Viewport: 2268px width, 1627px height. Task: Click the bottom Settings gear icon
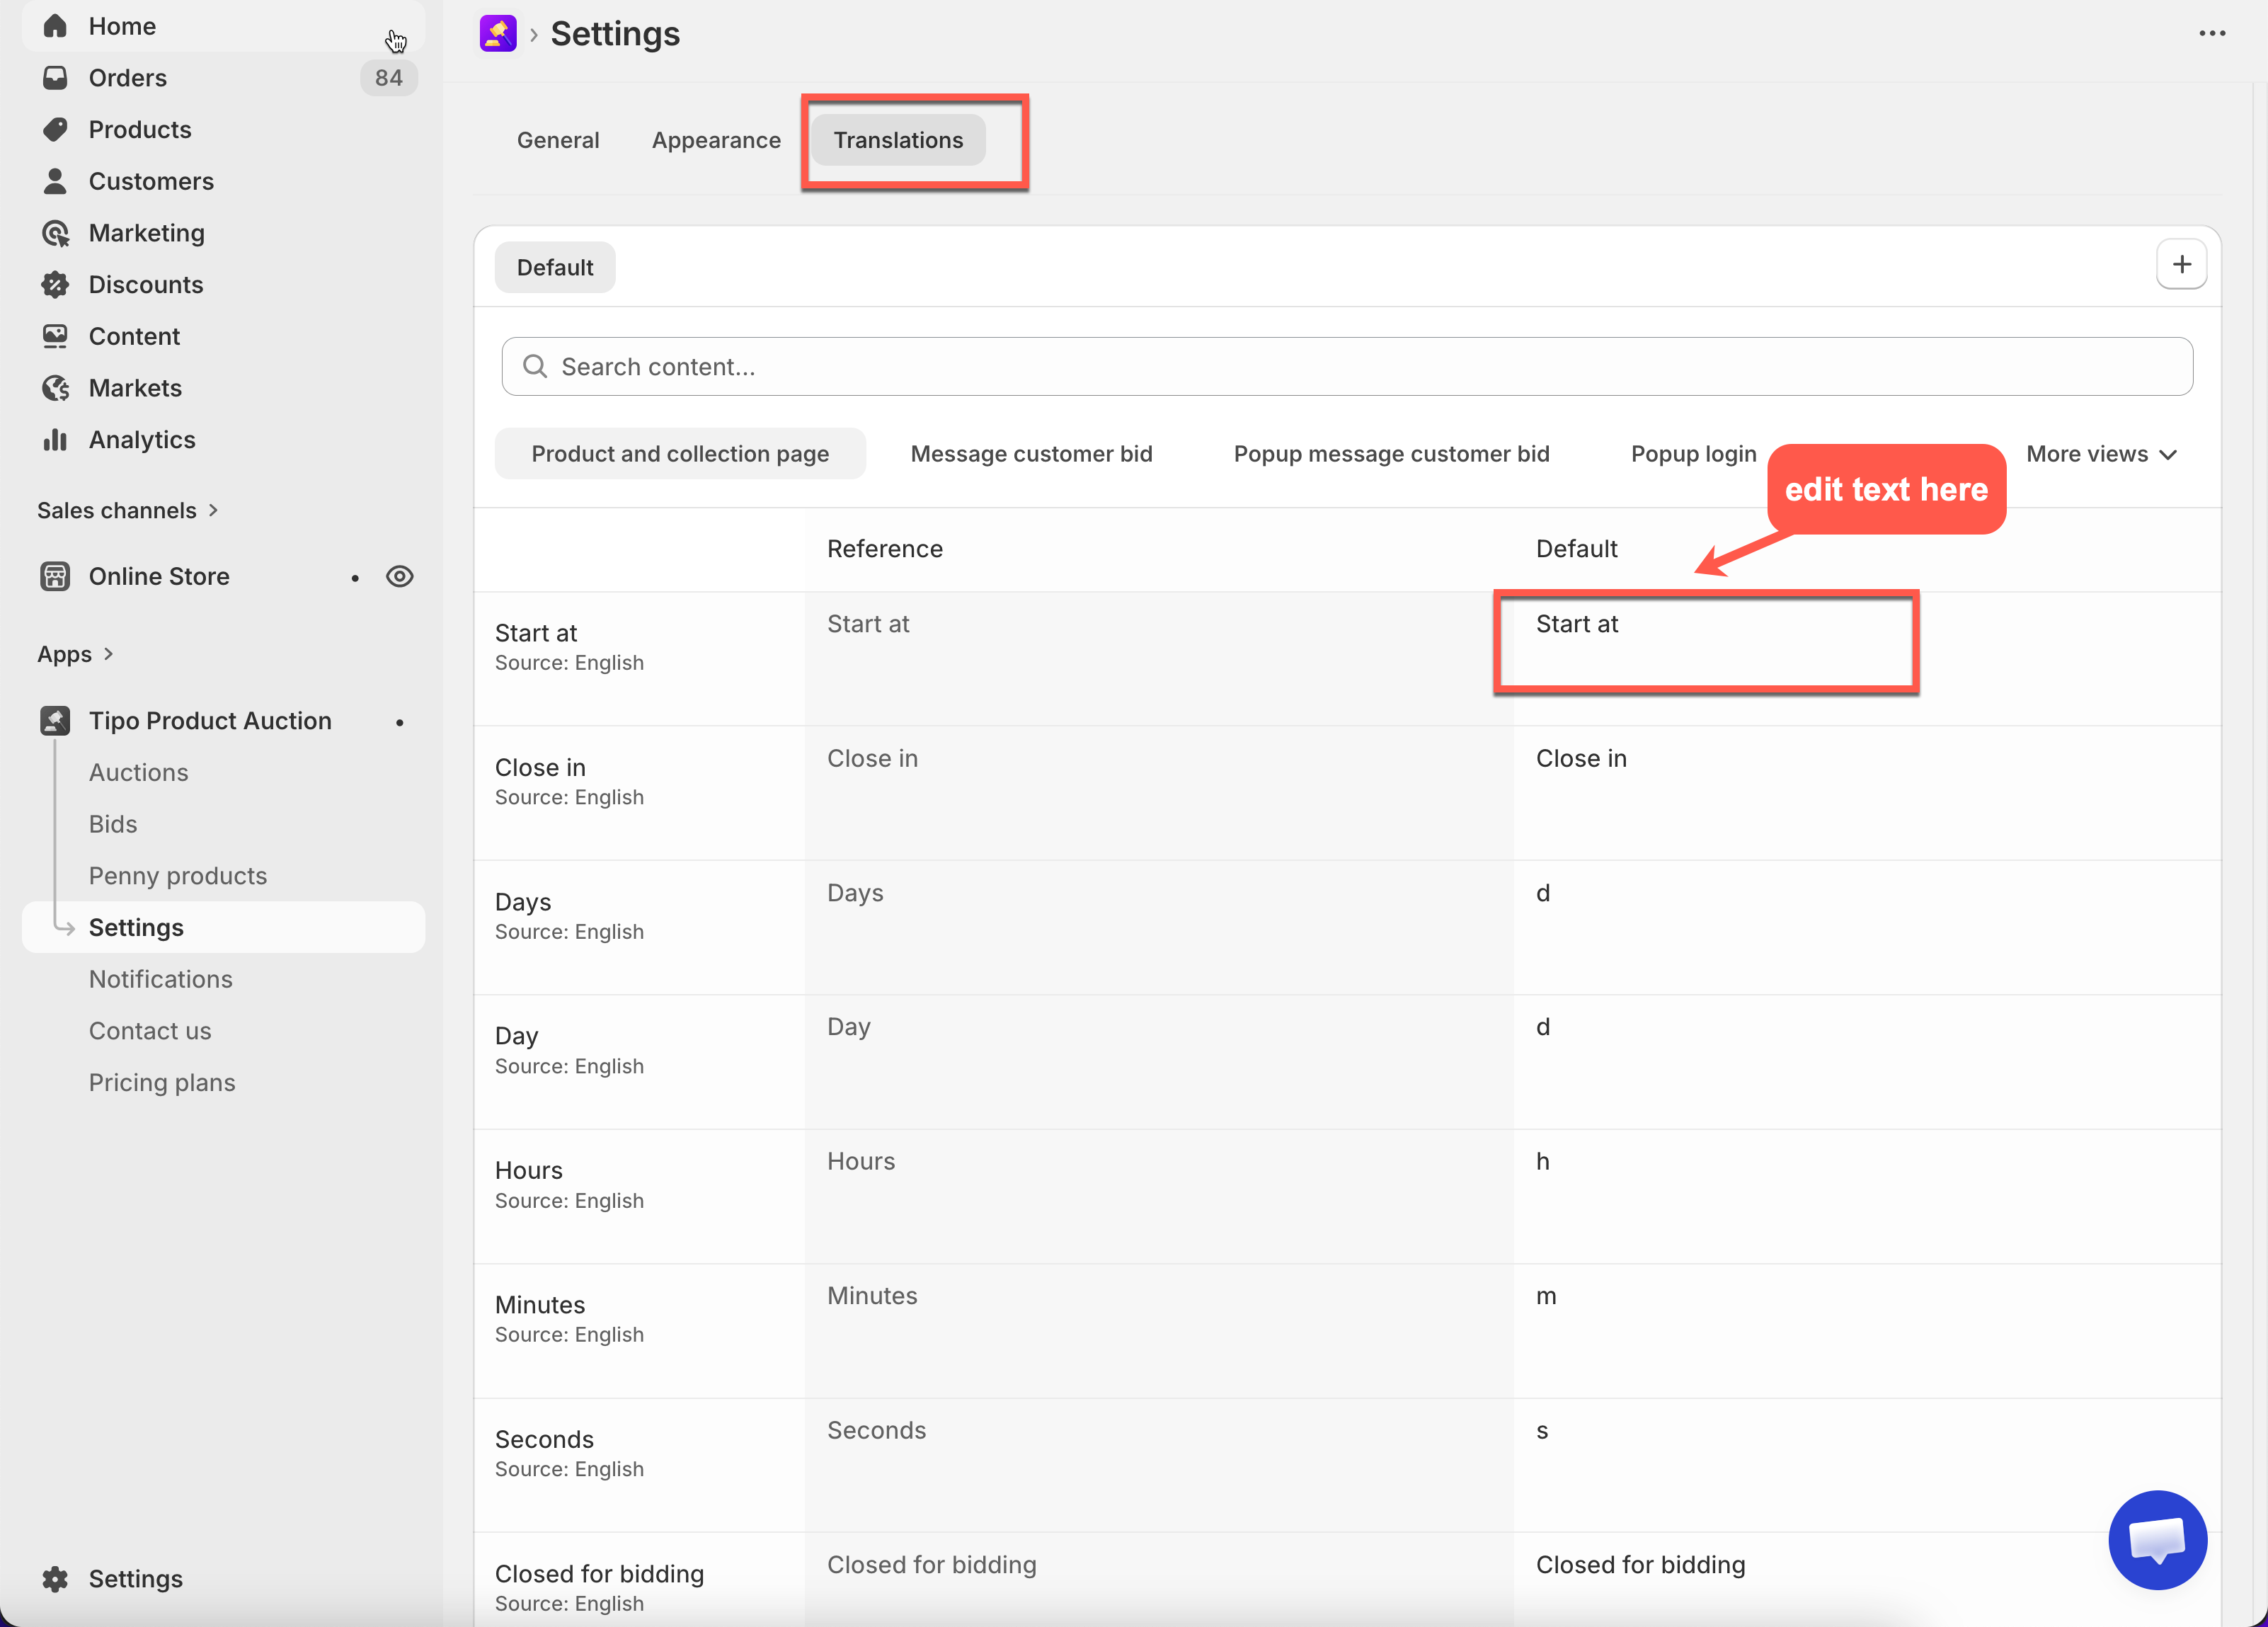[55, 1578]
